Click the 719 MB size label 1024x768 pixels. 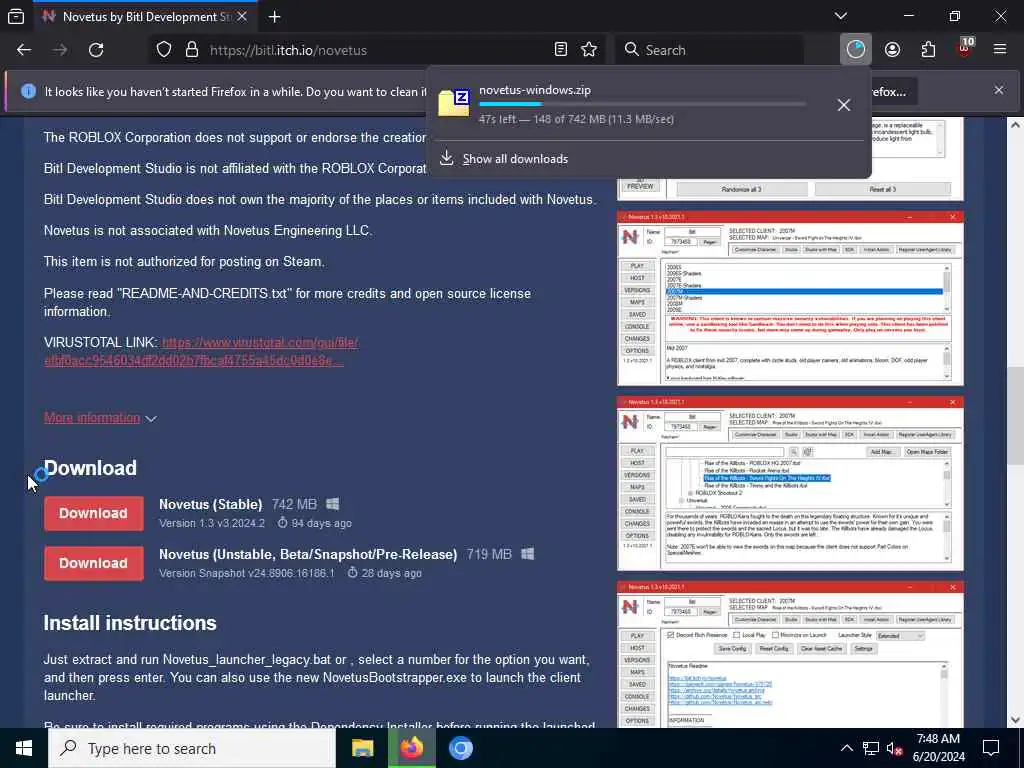[x=489, y=554]
